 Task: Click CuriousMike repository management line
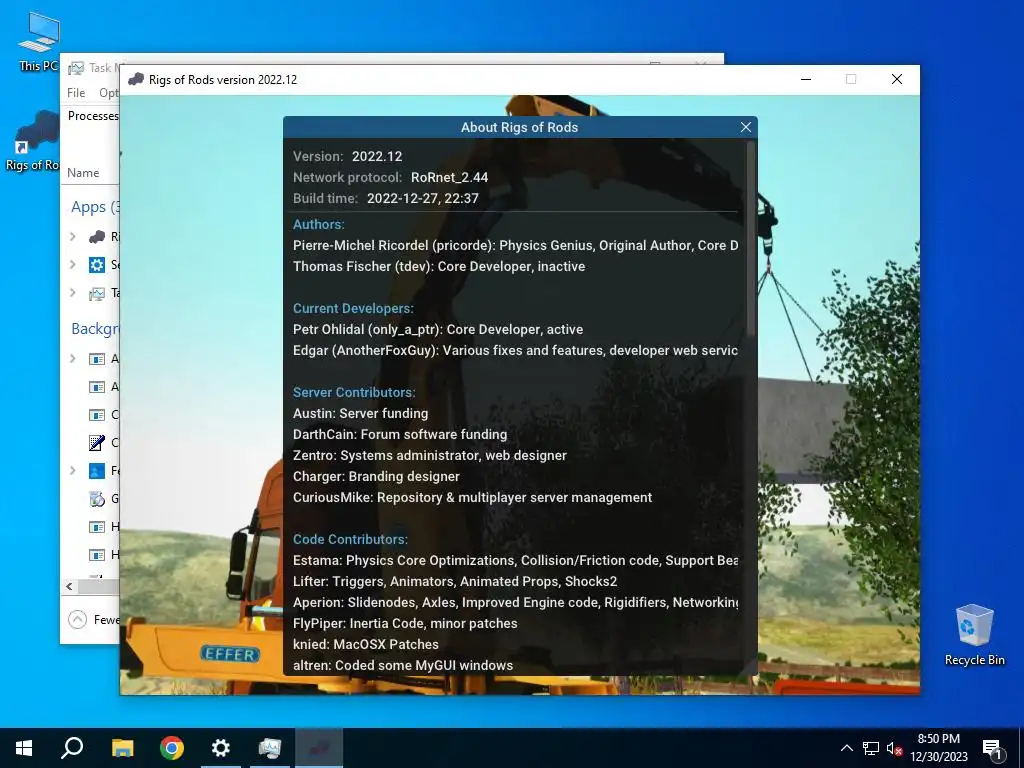click(472, 498)
